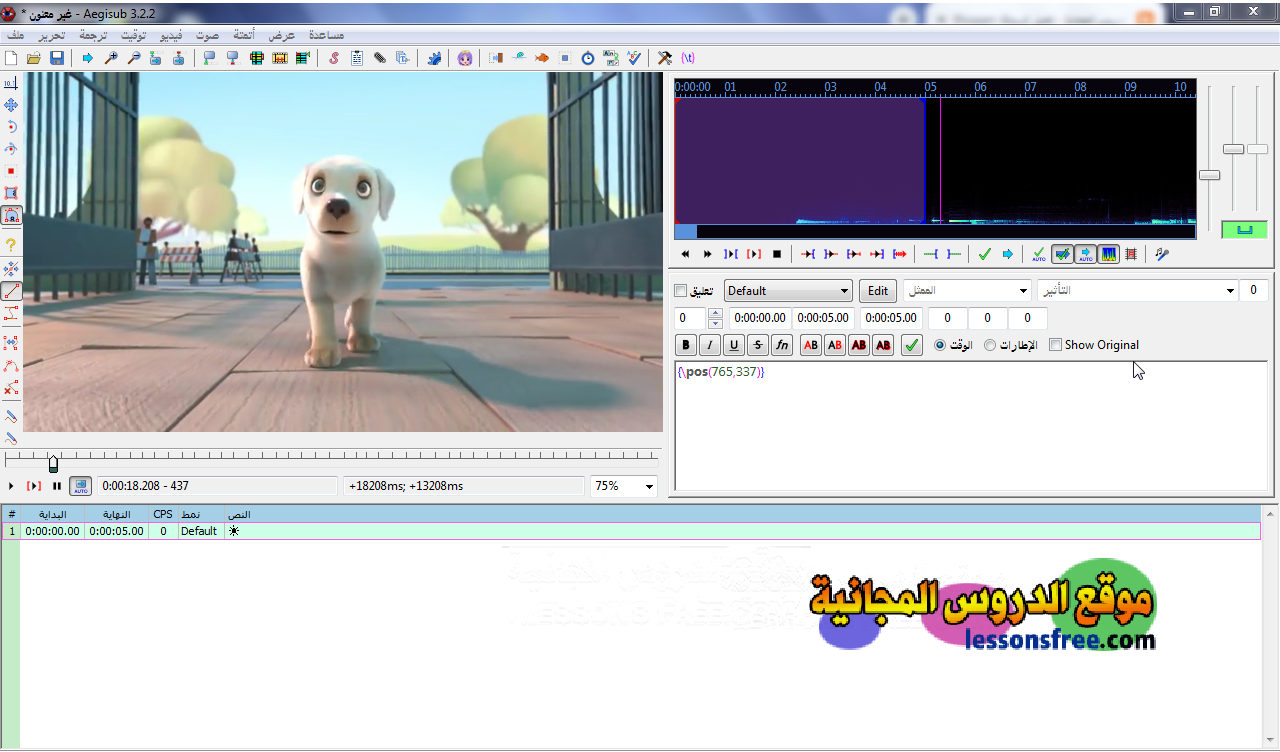Image resolution: width=1280 pixels, height=752 pixels.
Task: Click the subtitle text edit box
Action: [971, 426]
